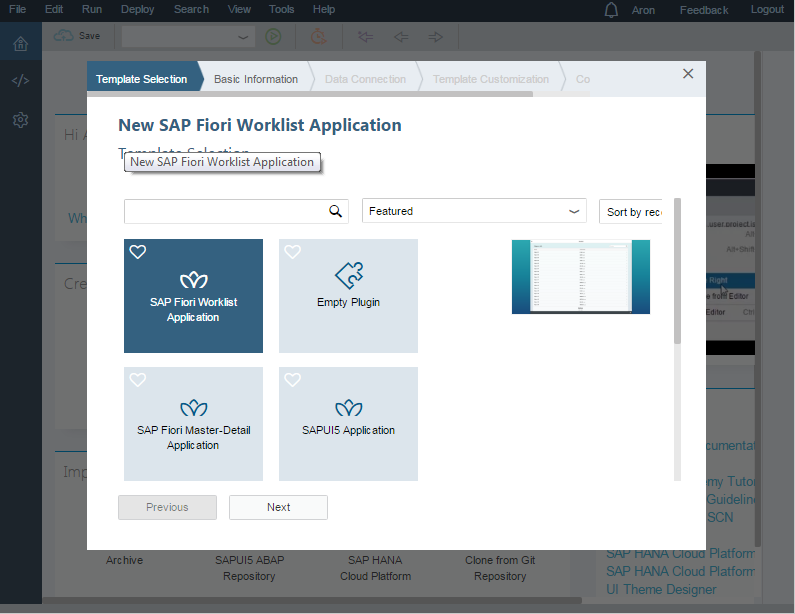Open the View menu
This screenshot has width=795, height=614.
pos(239,10)
